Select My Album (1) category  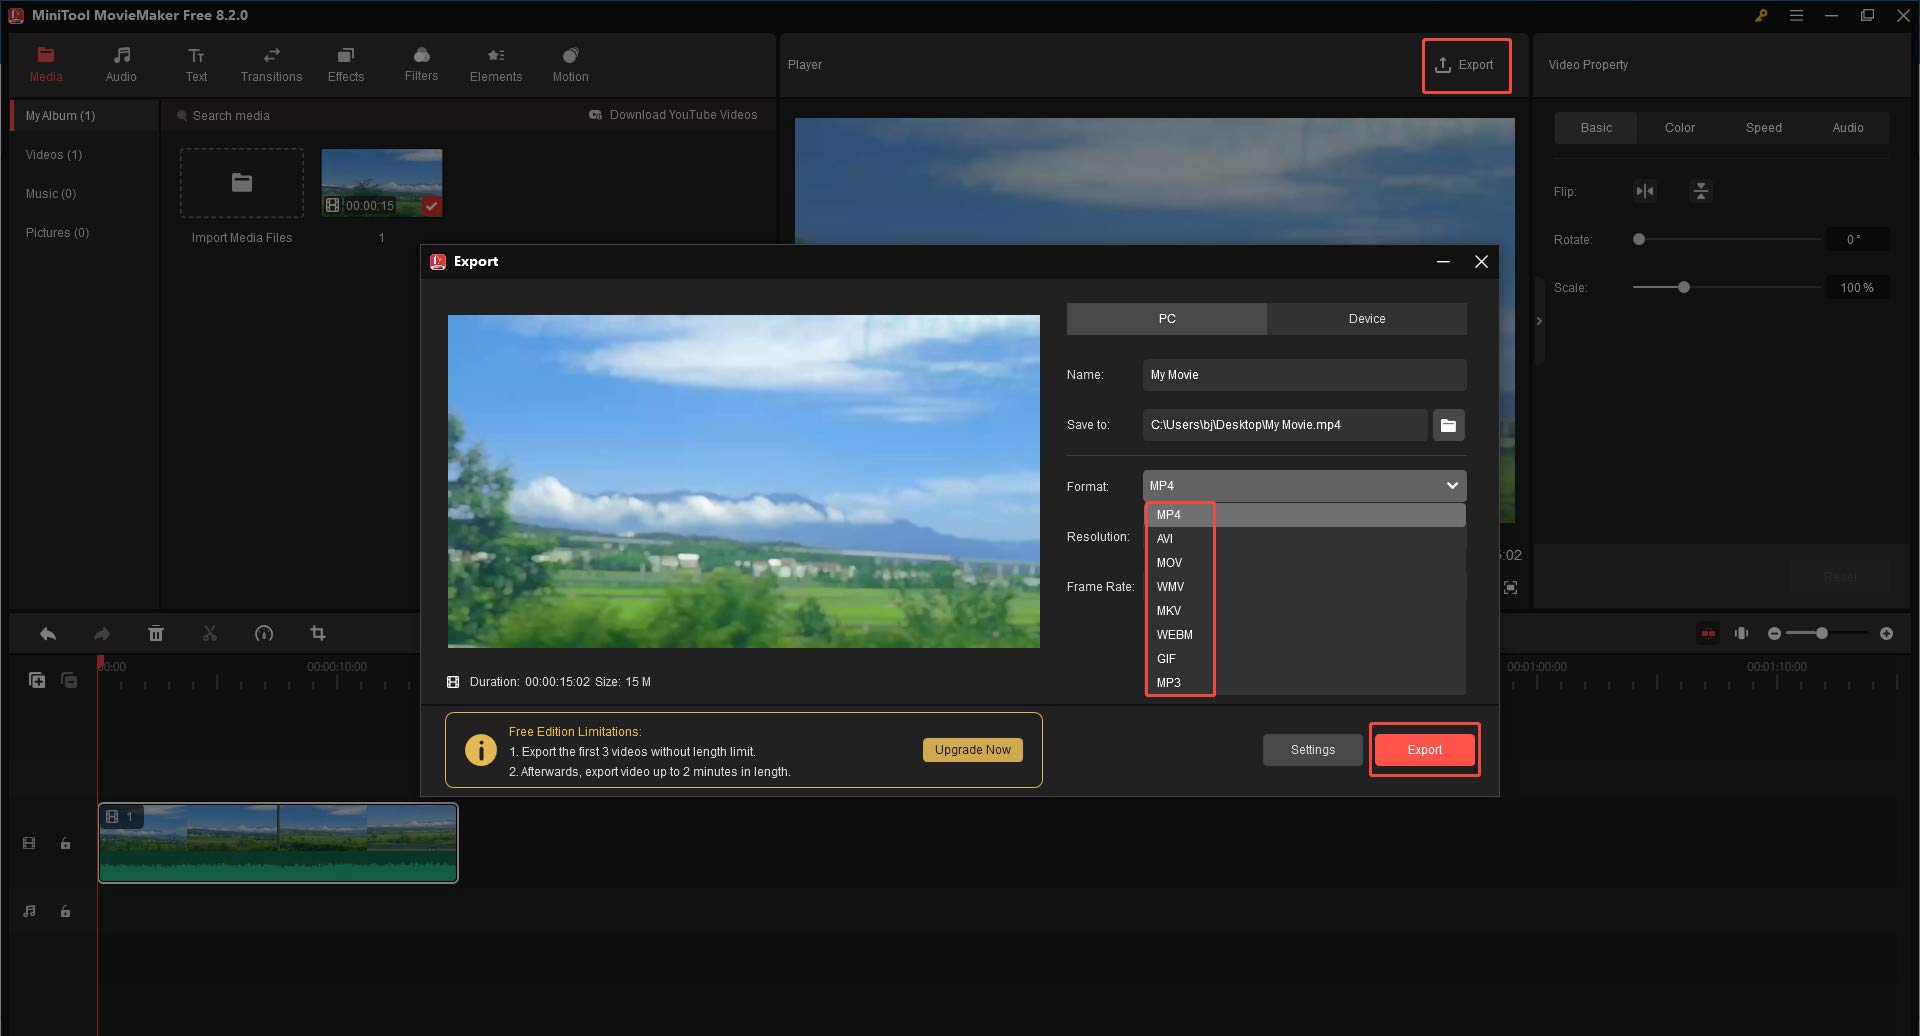pyautogui.click(x=84, y=116)
